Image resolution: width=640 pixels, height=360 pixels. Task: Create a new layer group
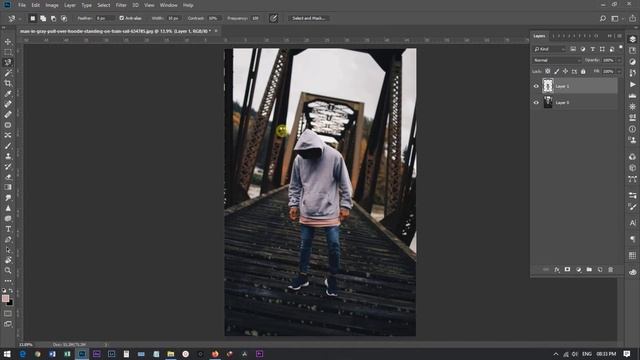pos(589,269)
